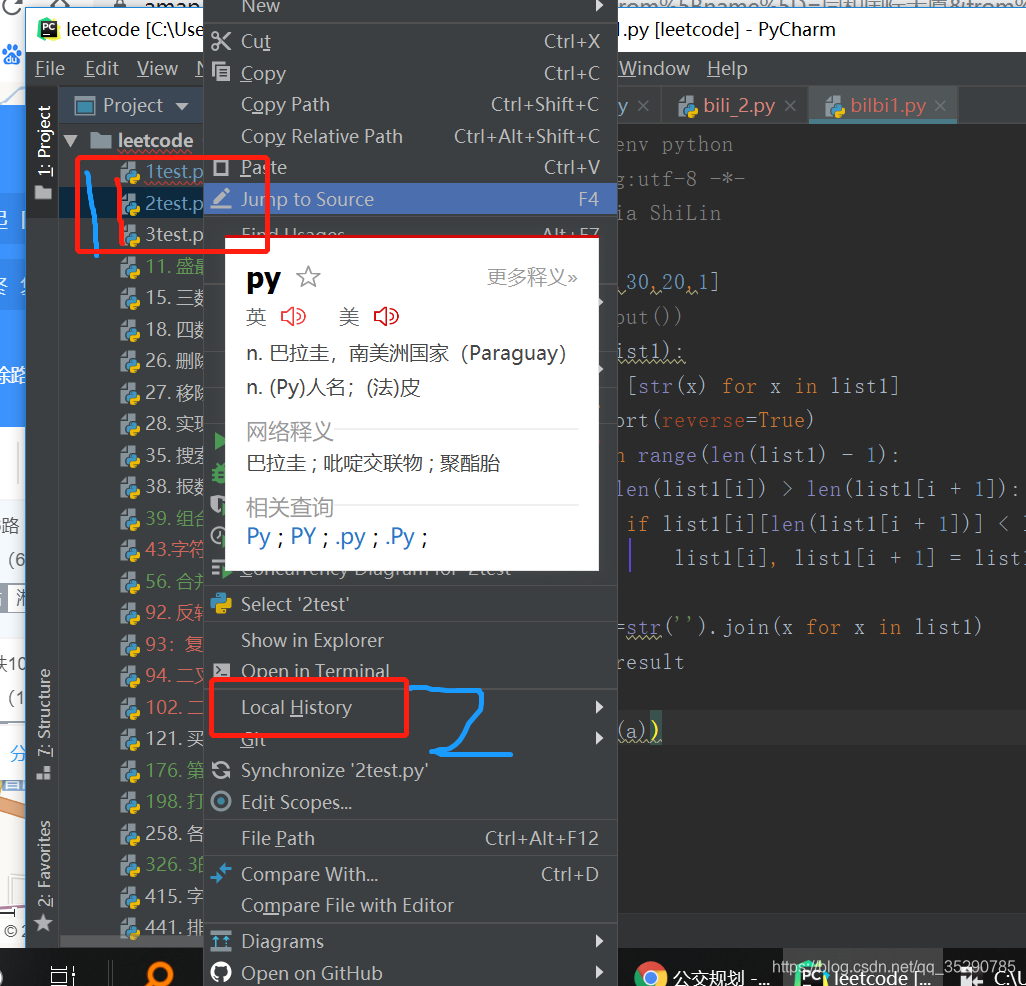Click the Jump to Source pencil icon
This screenshot has height=986, width=1026.
[x=221, y=198]
